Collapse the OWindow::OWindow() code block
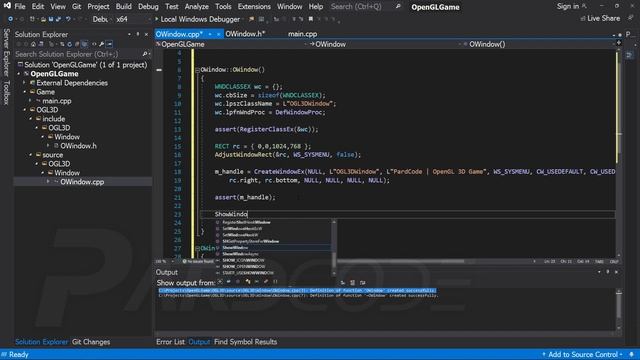This screenshot has width=640, height=360. pos(198,70)
